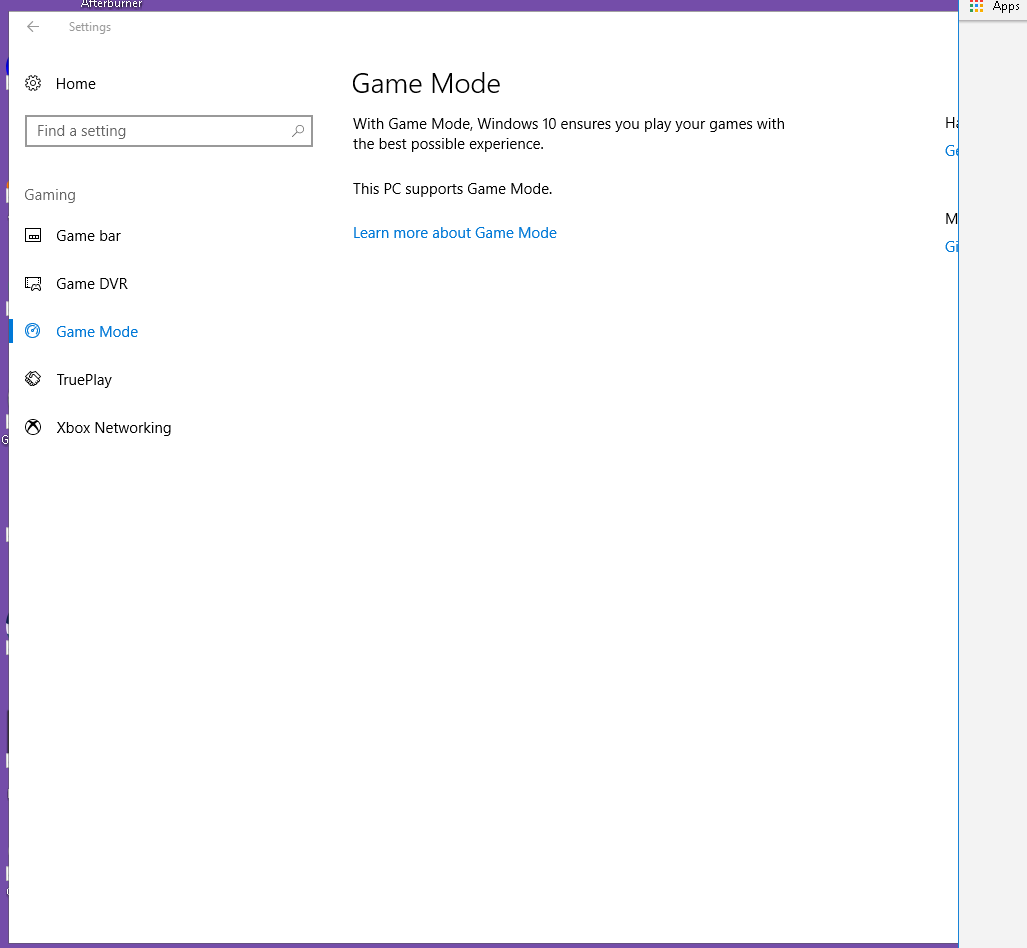Click the Get help link
This screenshot has width=1027, height=948.
point(951,150)
